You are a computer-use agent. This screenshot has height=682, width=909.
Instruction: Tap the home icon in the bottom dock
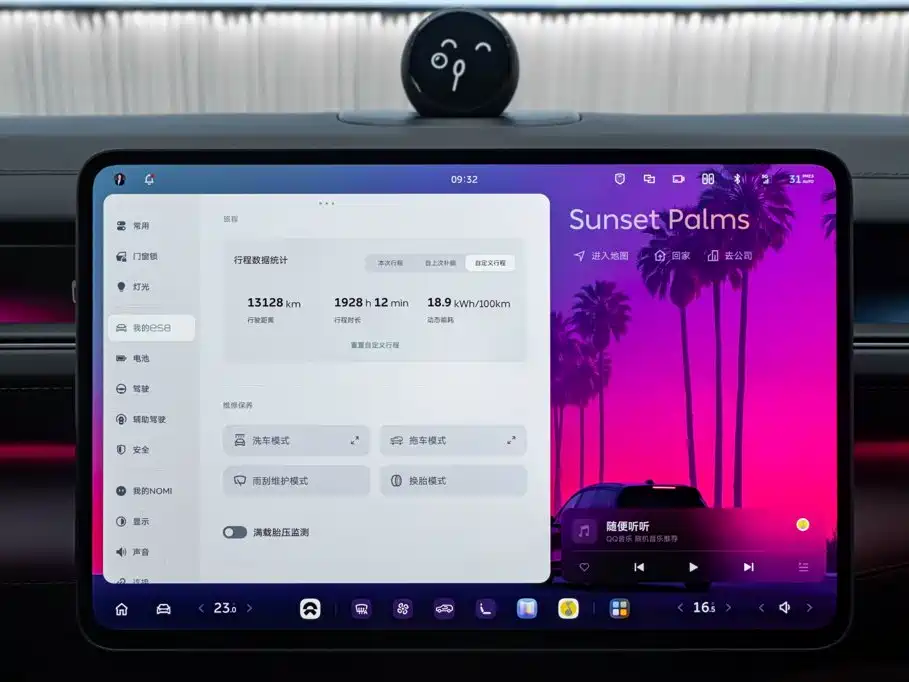pos(122,609)
